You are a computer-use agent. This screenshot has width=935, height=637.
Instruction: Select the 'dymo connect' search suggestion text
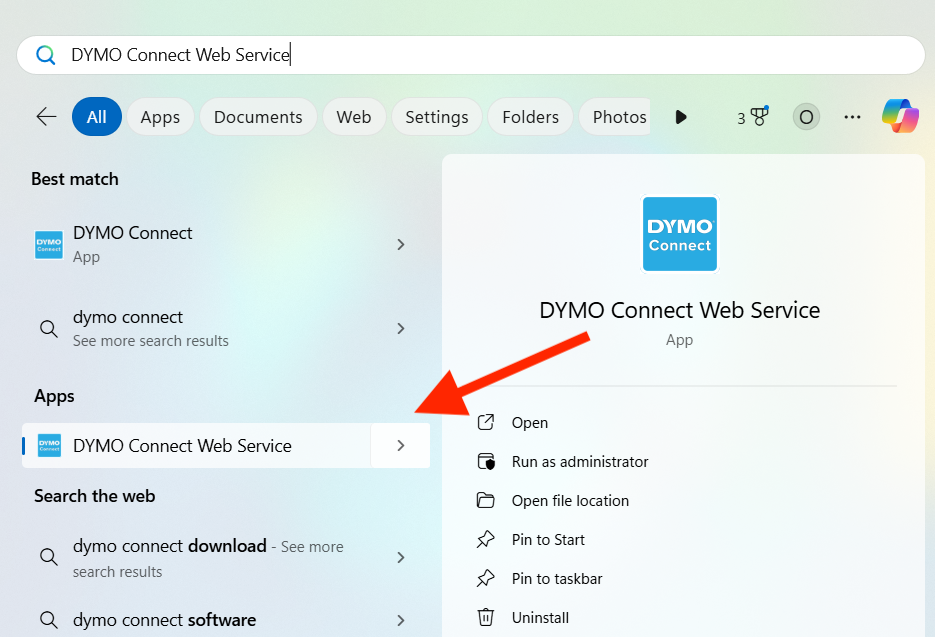pos(128,317)
